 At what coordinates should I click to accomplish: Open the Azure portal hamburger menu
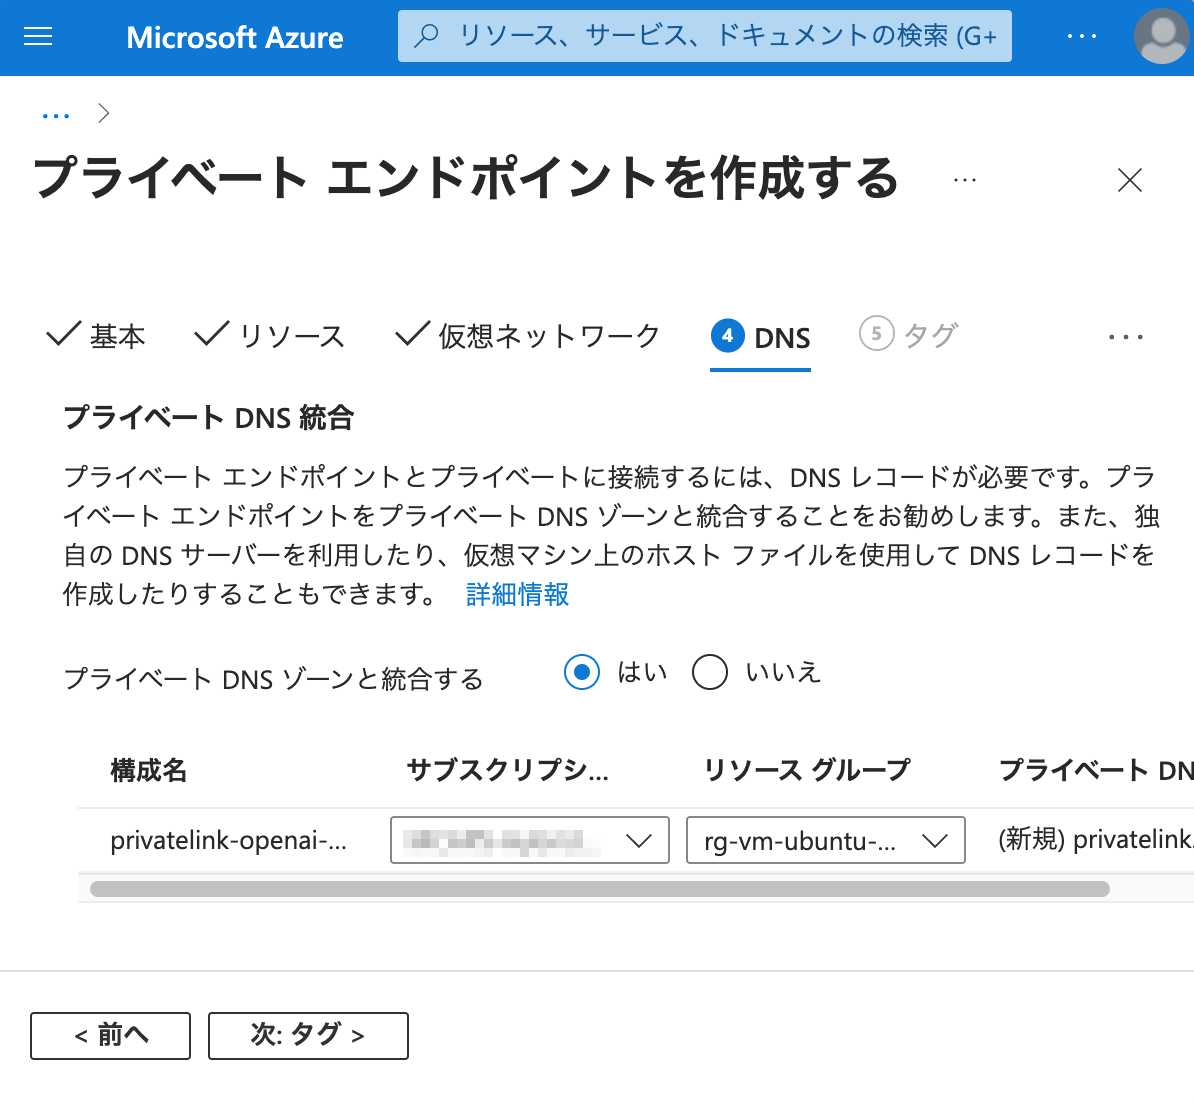pos(37,37)
